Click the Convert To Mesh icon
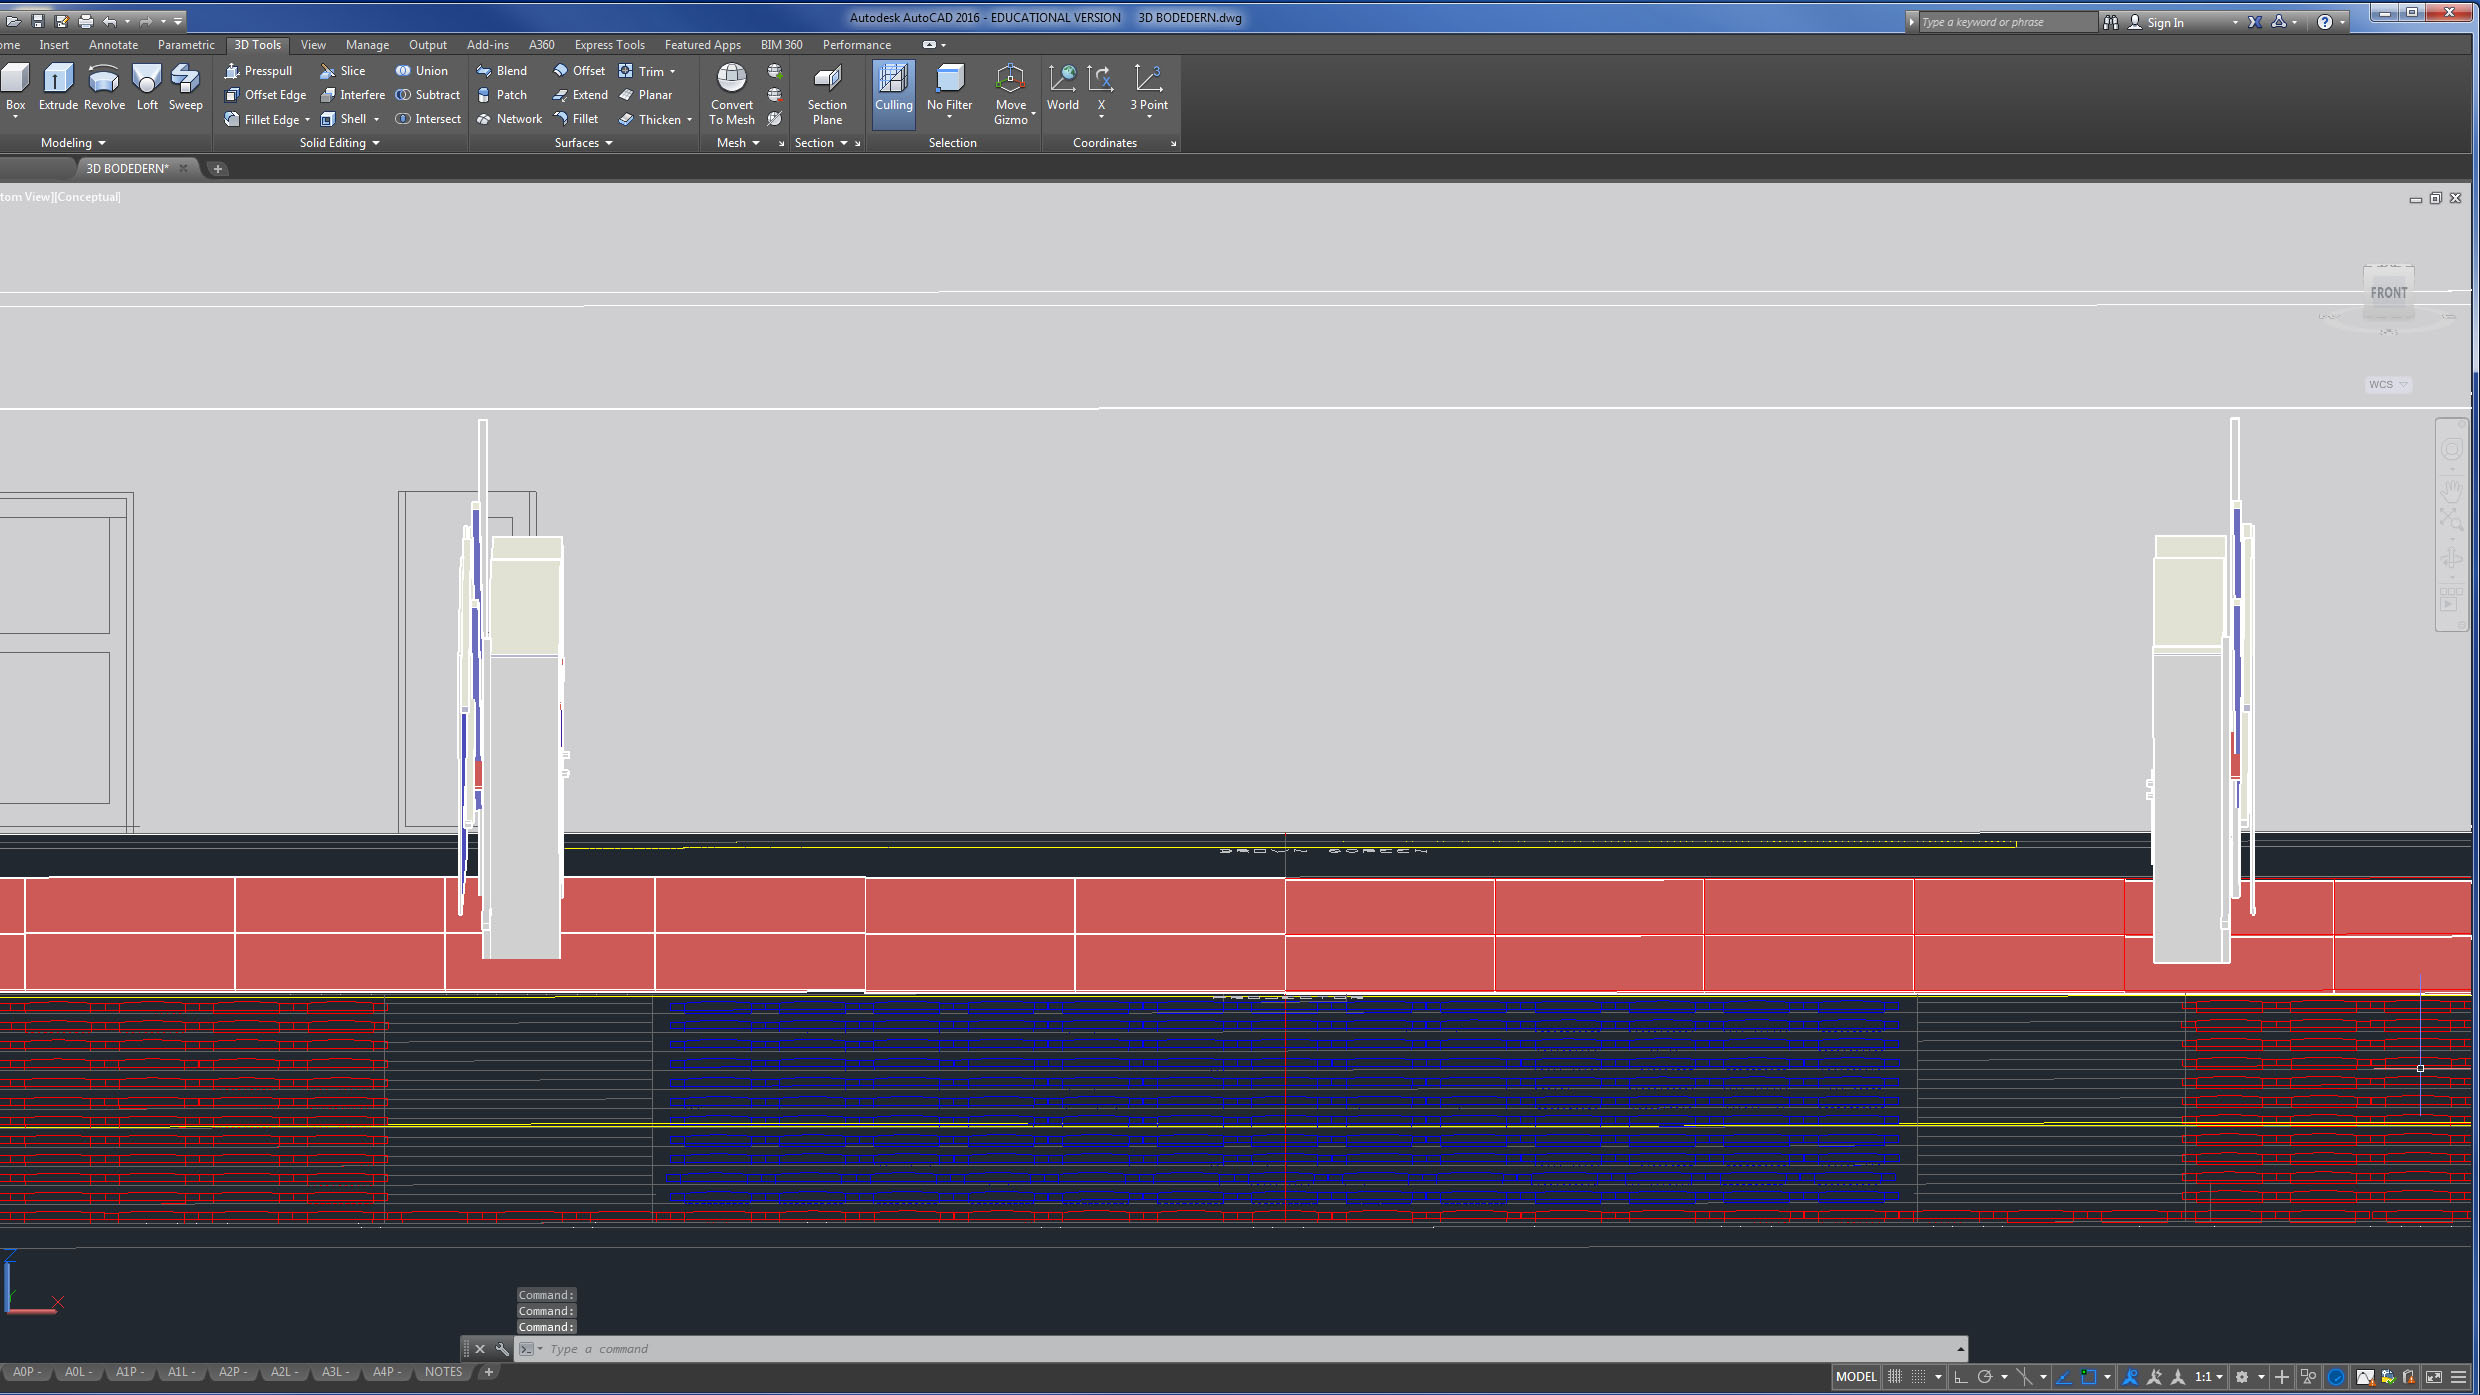 pos(731,79)
